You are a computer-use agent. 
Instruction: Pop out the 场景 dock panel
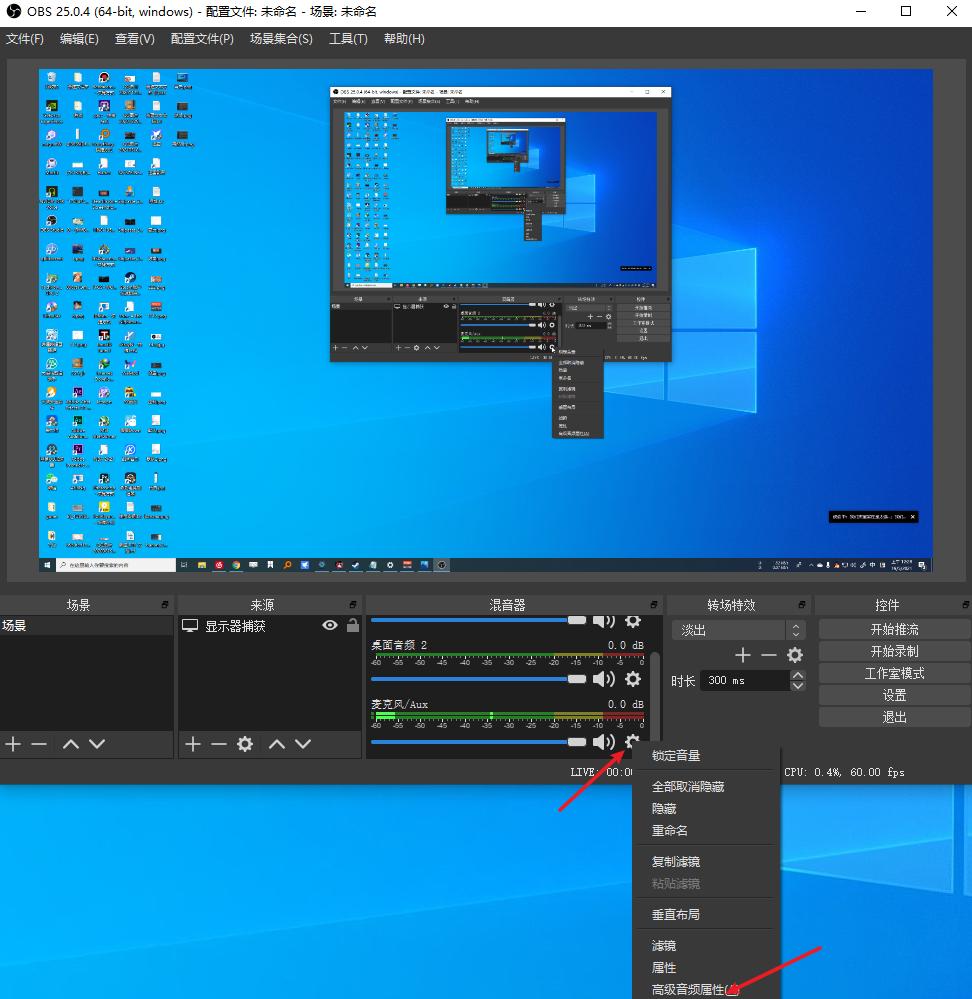pos(165,604)
